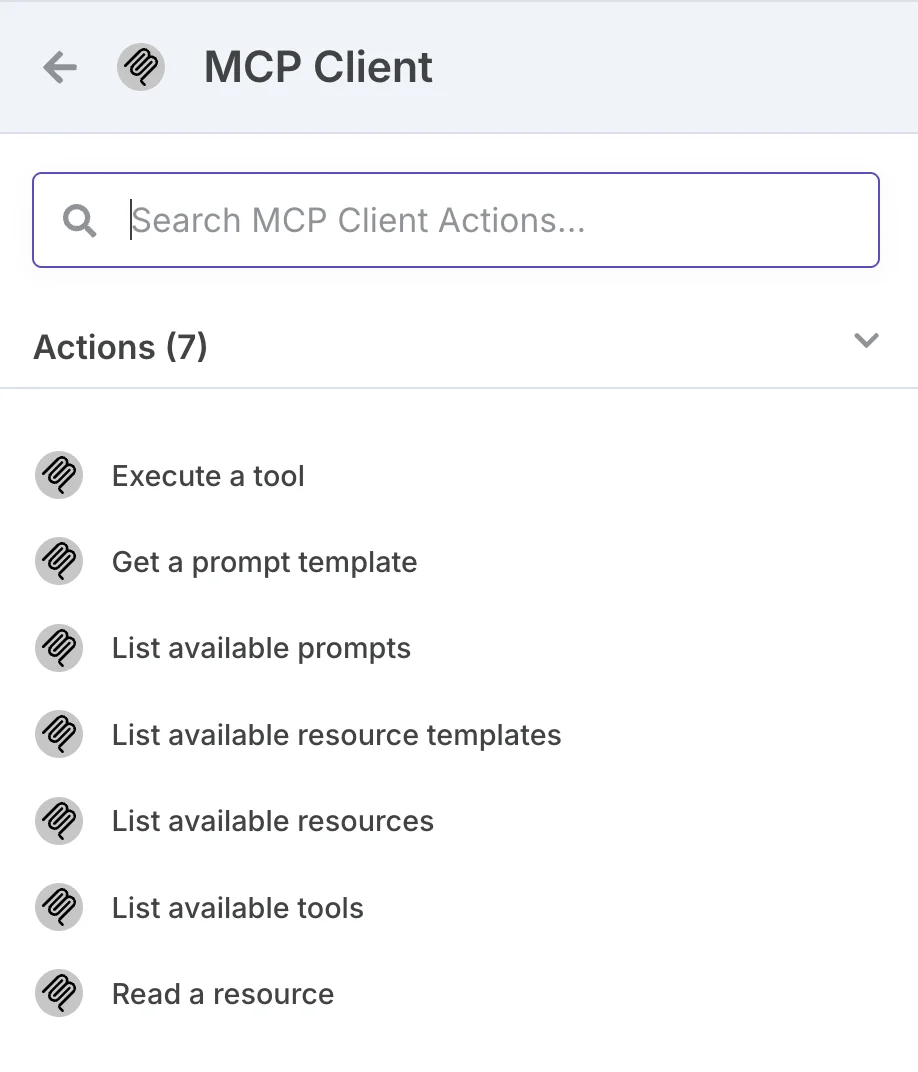This screenshot has height=1072, width=918.
Task: Click the List available resource templates icon
Action: [59, 734]
